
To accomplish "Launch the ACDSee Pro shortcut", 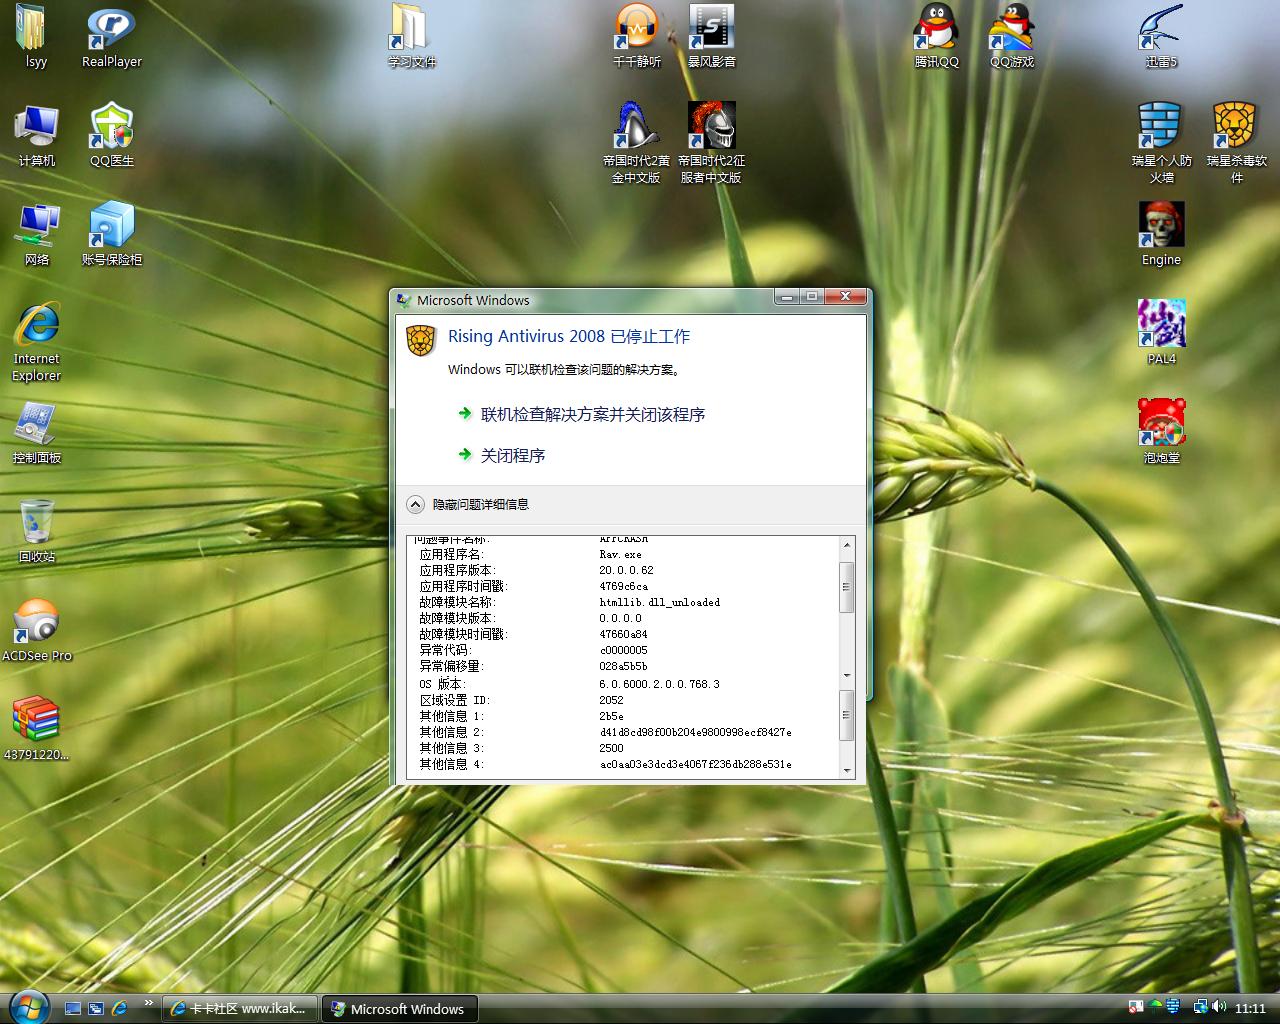I will pyautogui.click(x=36, y=630).
